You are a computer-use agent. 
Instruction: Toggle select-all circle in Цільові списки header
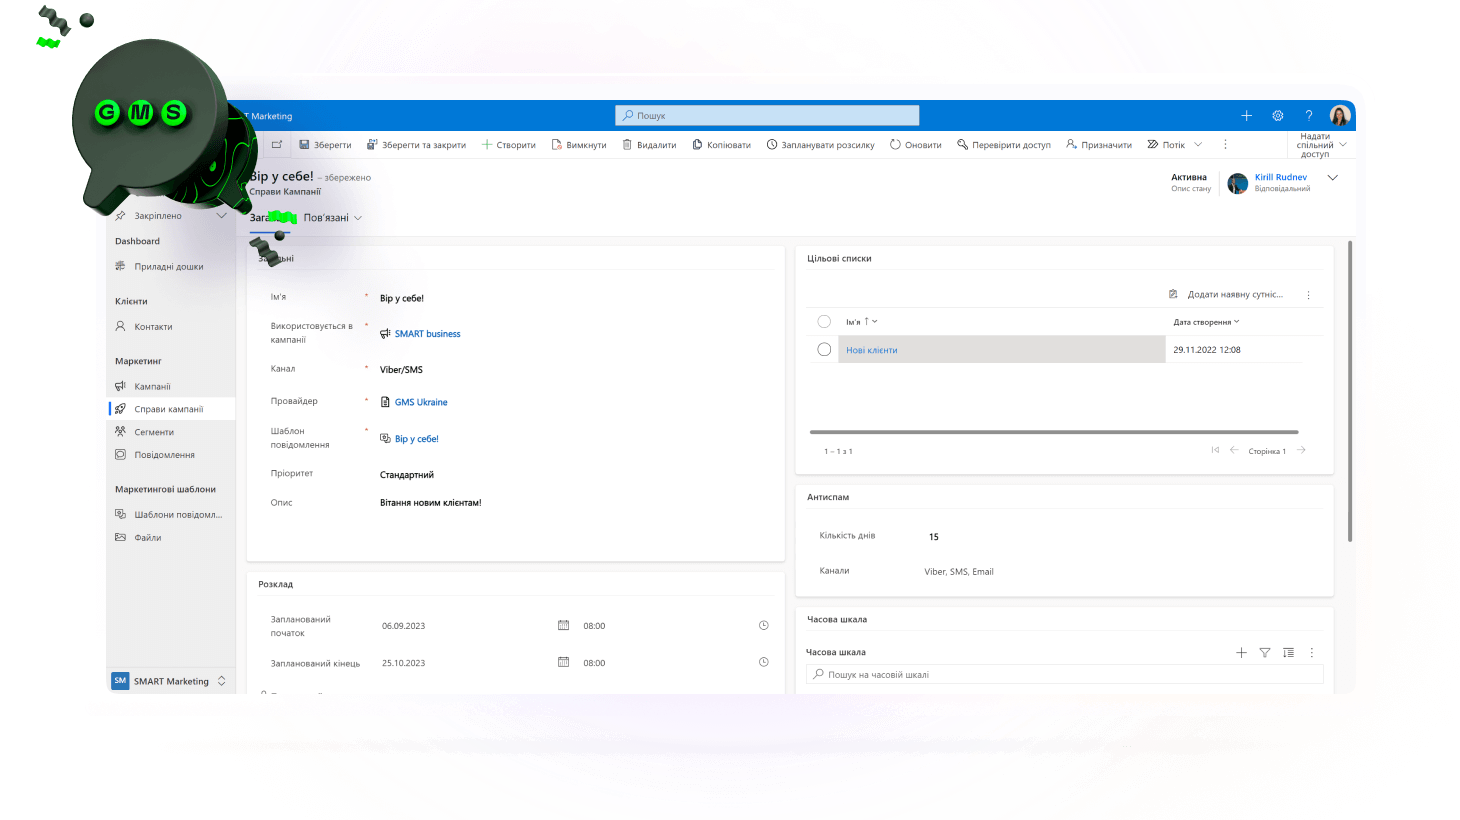tap(824, 322)
